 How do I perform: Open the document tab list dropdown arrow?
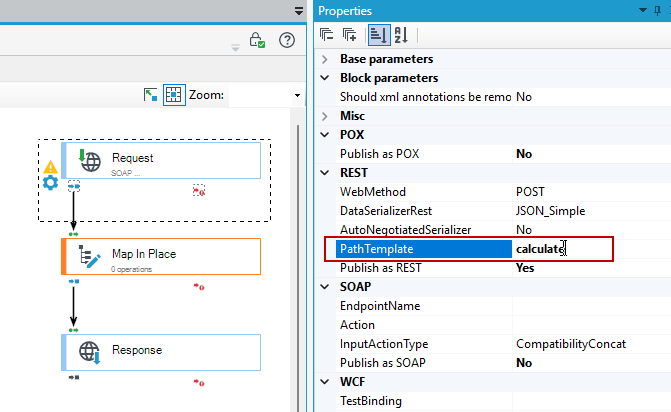point(299,11)
